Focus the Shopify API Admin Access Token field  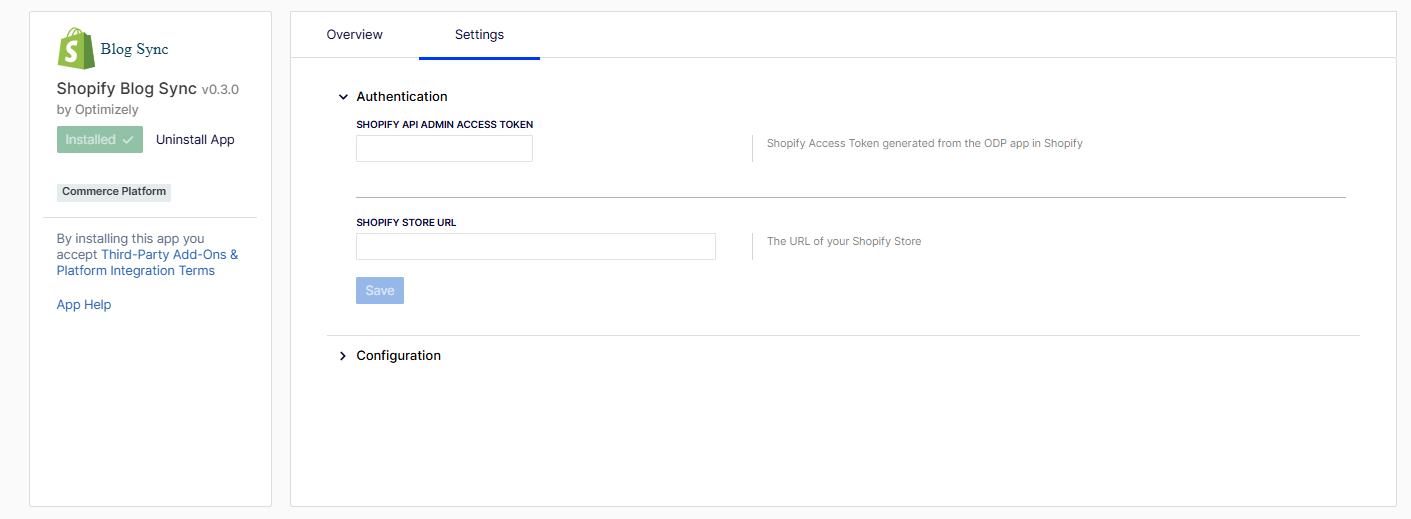pos(444,149)
